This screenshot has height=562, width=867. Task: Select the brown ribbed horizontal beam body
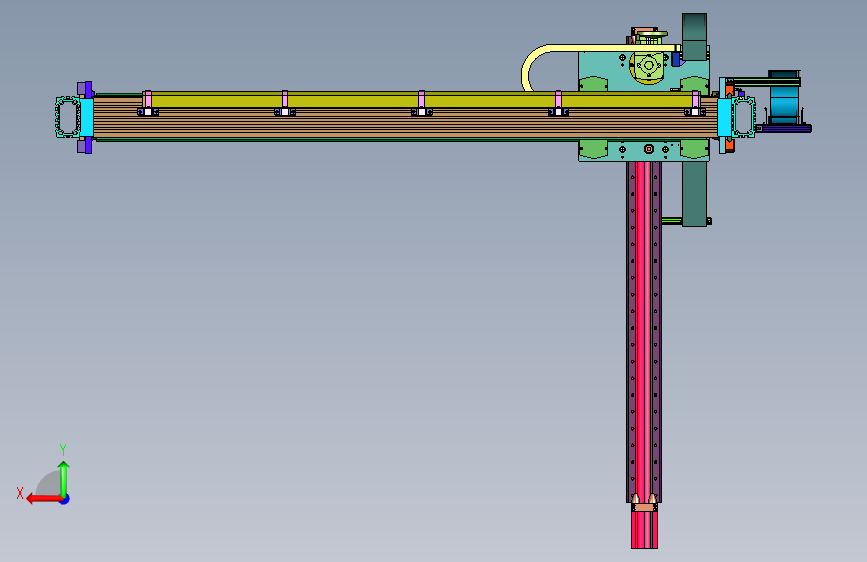tap(405, 123)
